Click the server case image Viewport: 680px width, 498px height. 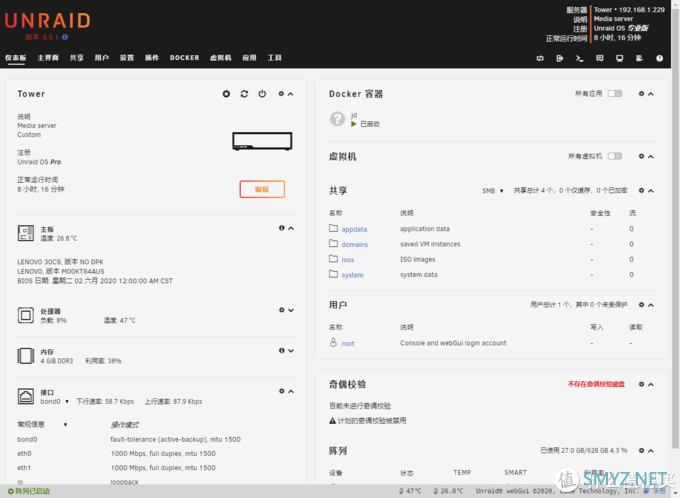tap(262, 141)
